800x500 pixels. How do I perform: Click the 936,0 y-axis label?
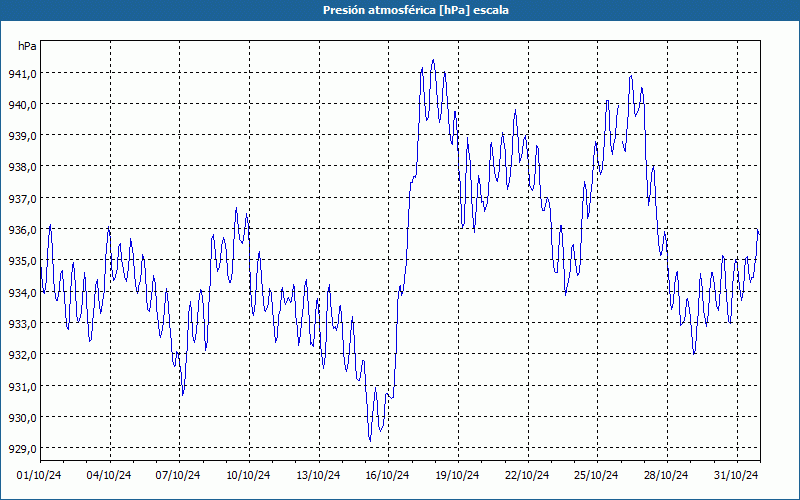point(22,231)
